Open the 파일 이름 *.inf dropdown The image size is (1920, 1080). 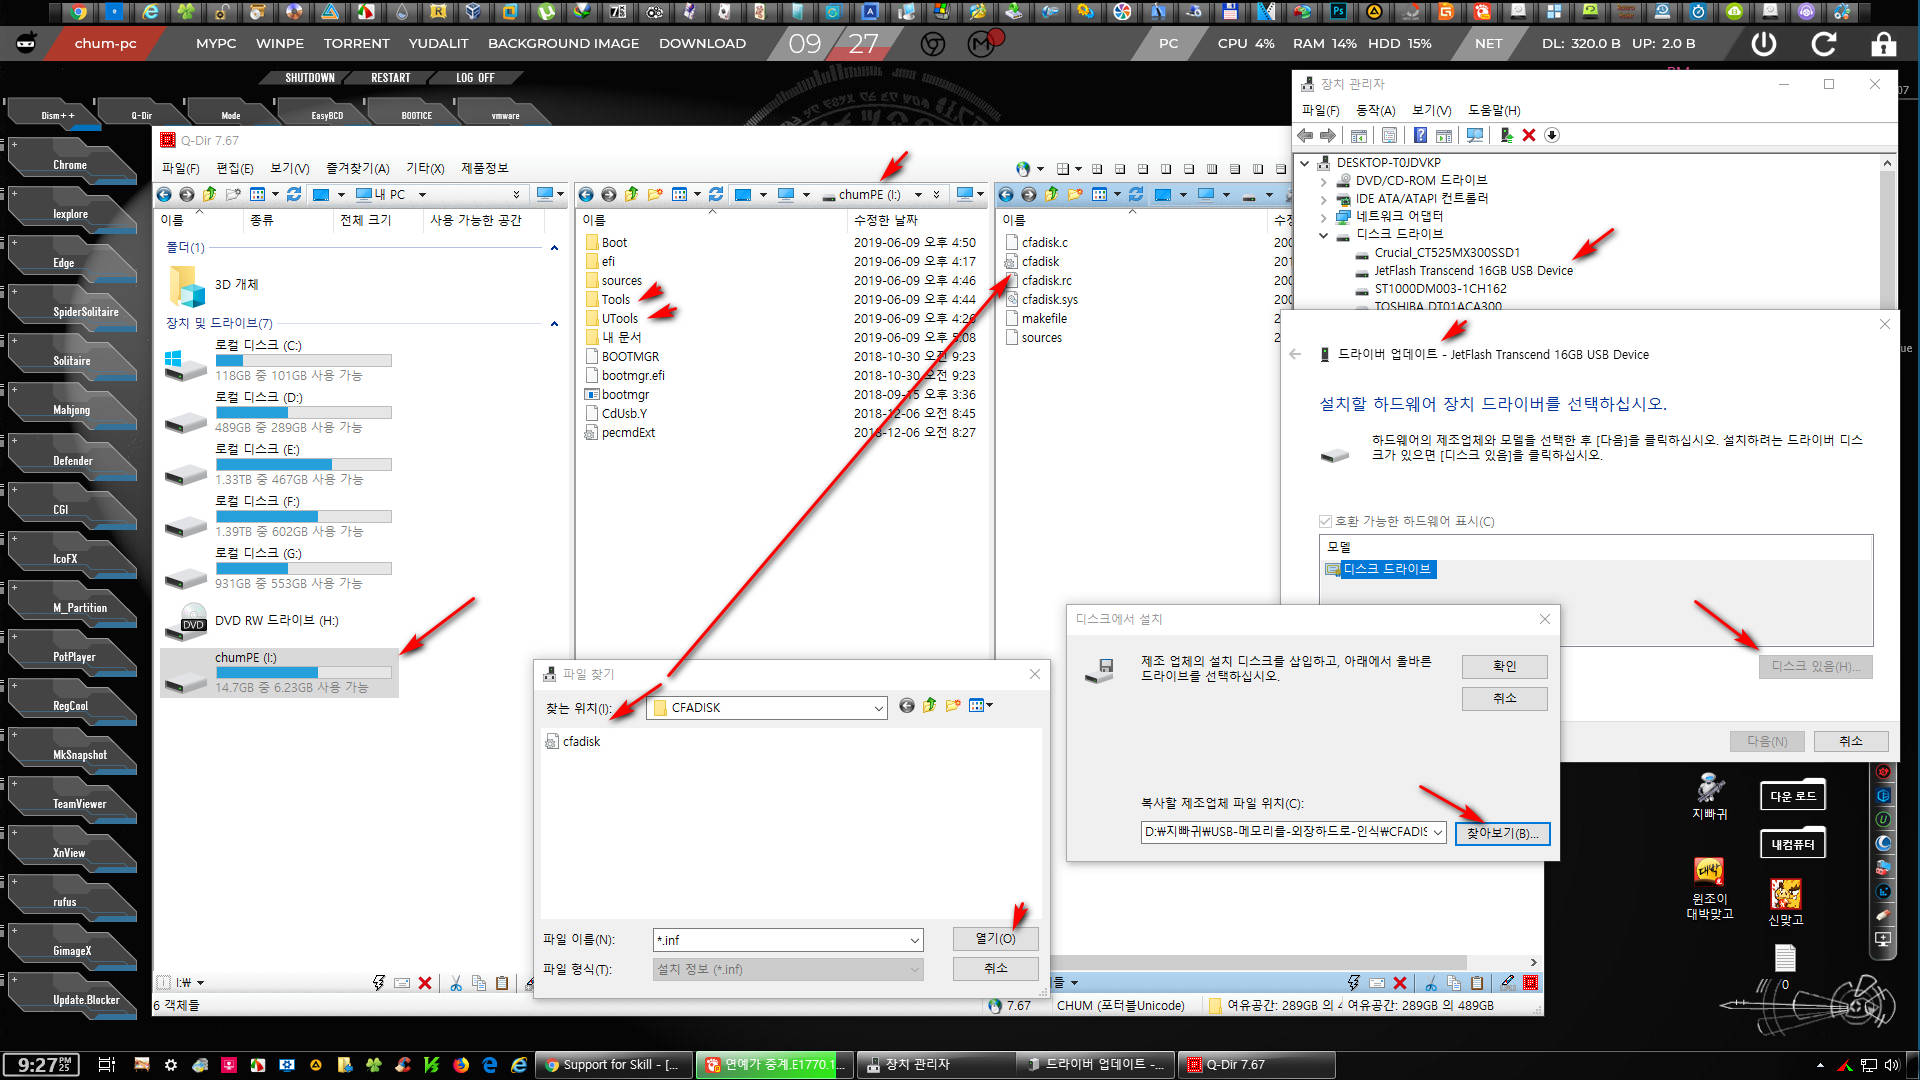point(914,940)
